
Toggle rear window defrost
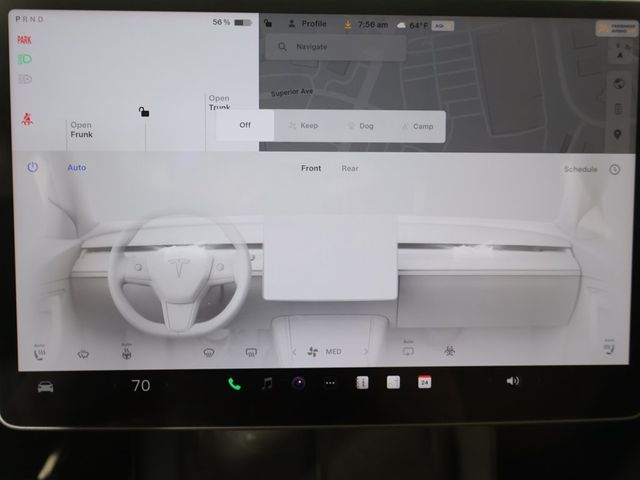(251, 352)
